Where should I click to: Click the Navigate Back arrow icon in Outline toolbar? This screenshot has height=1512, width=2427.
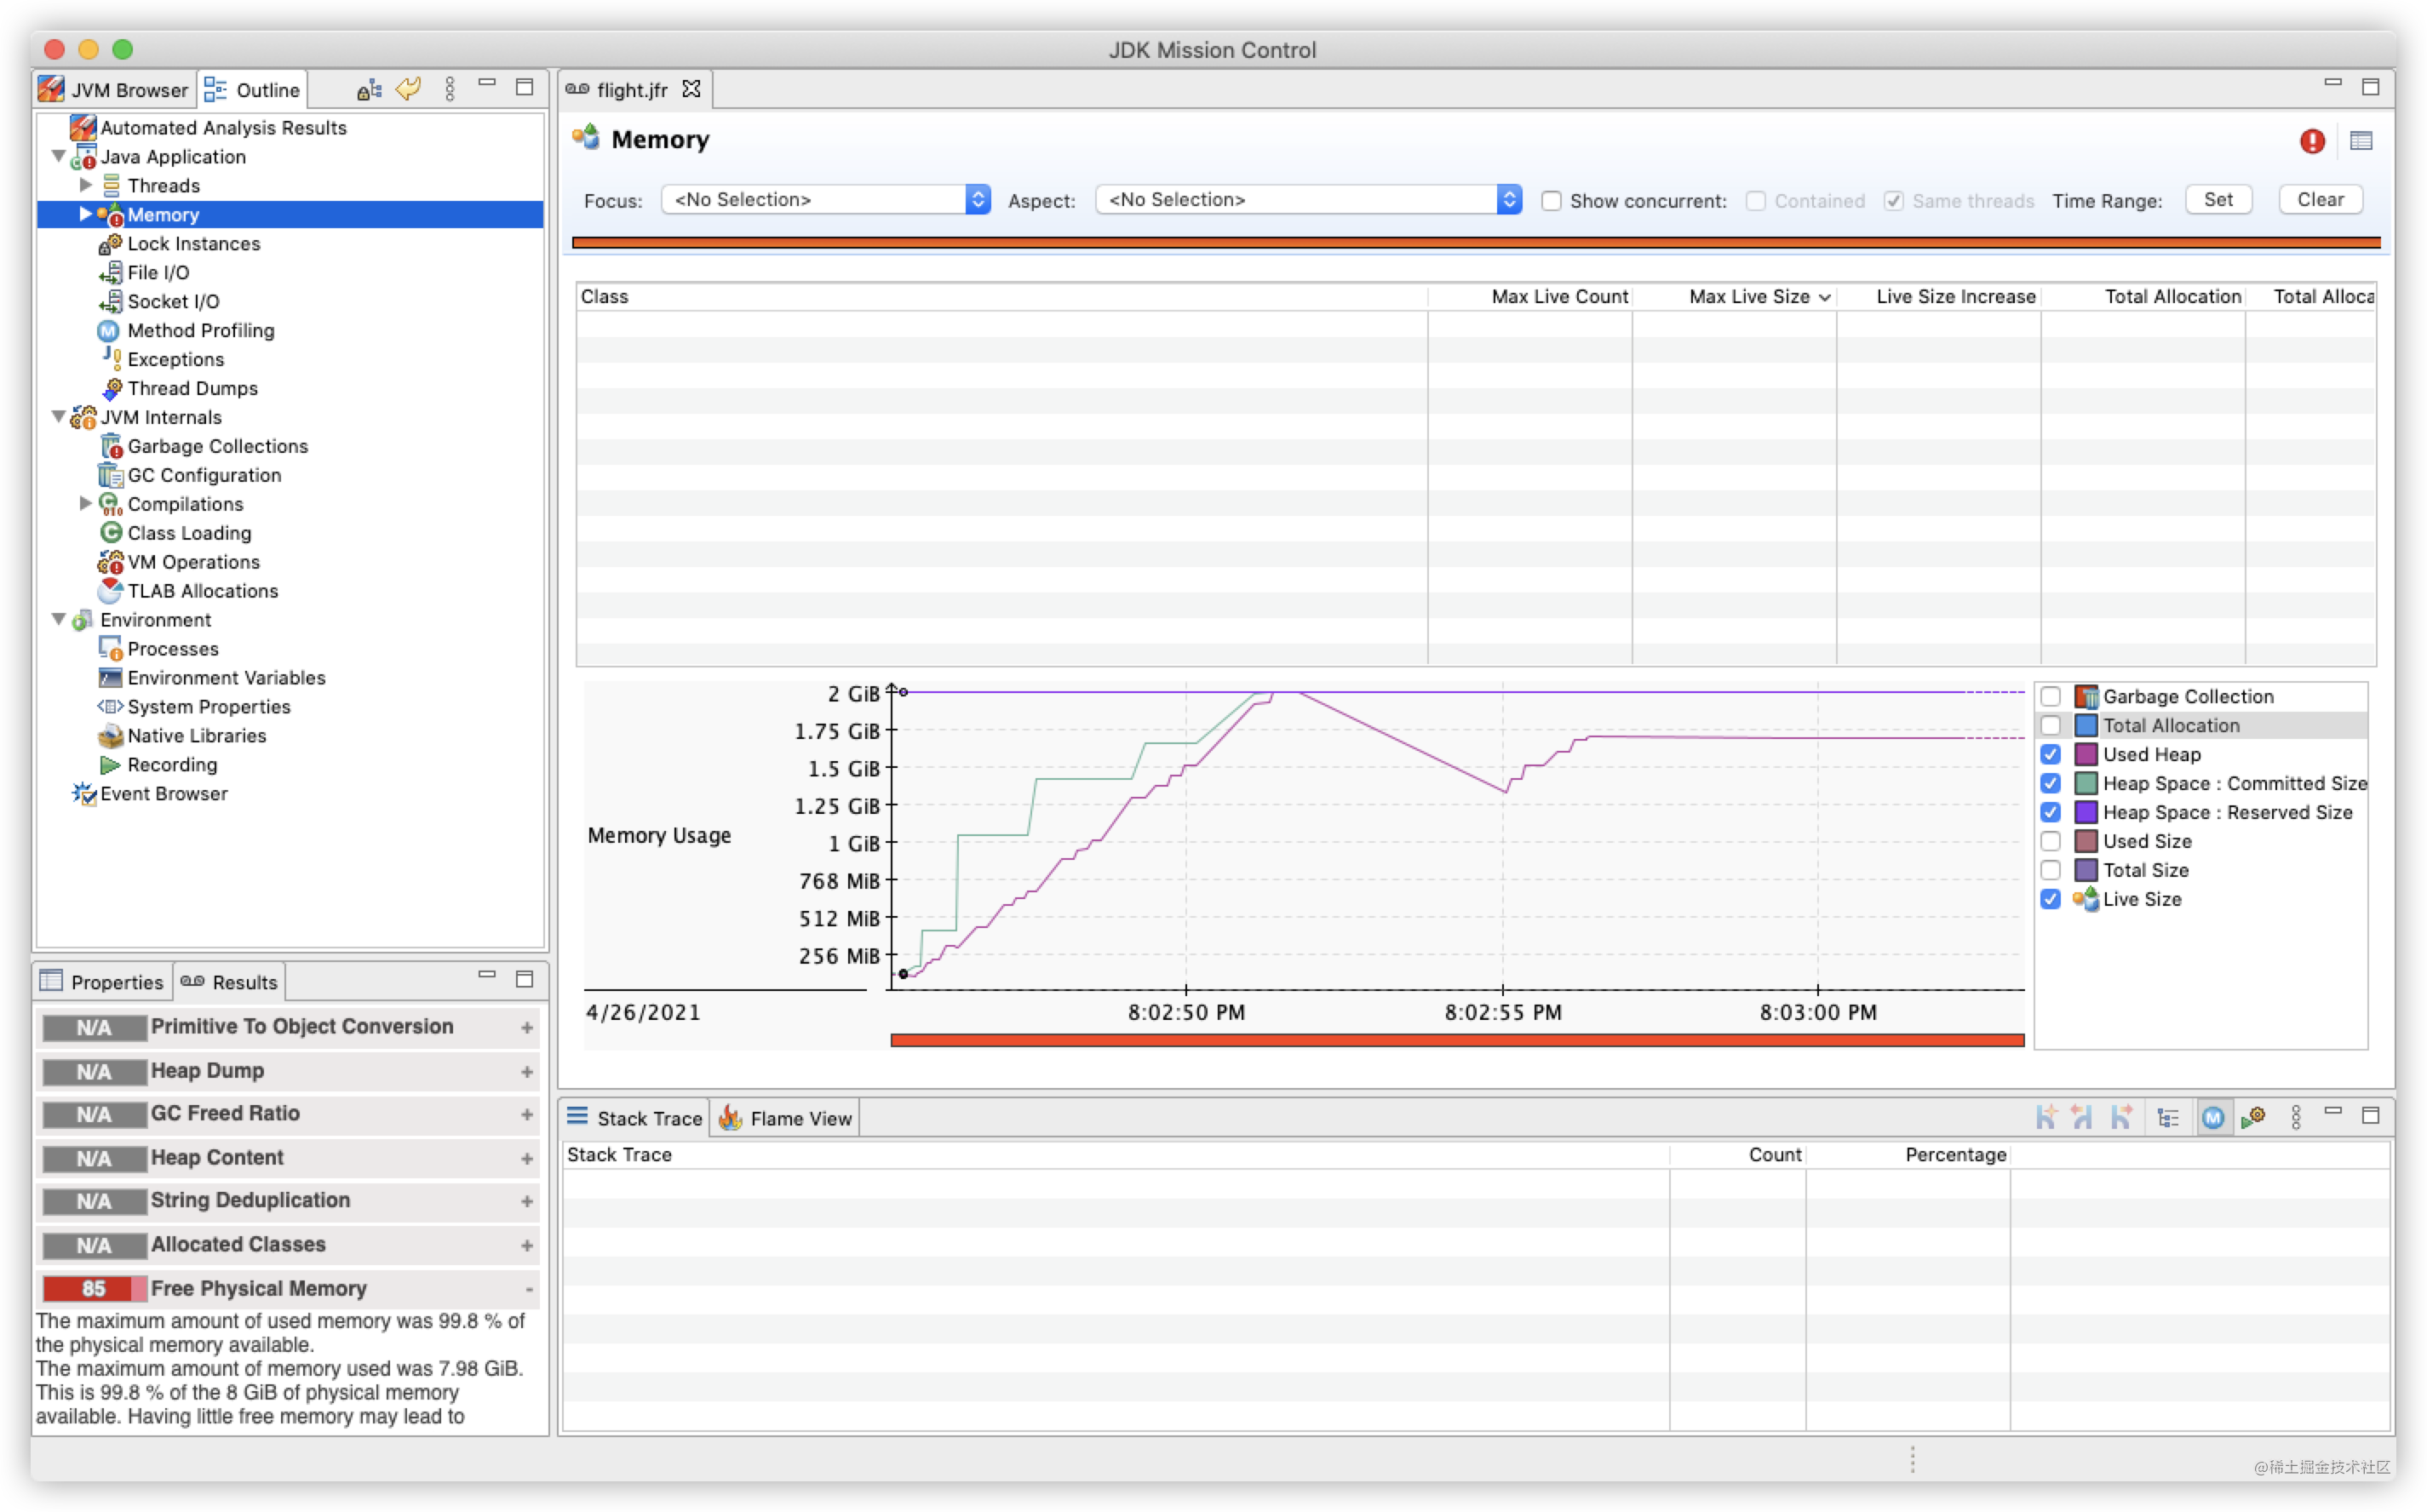[407, 88]
